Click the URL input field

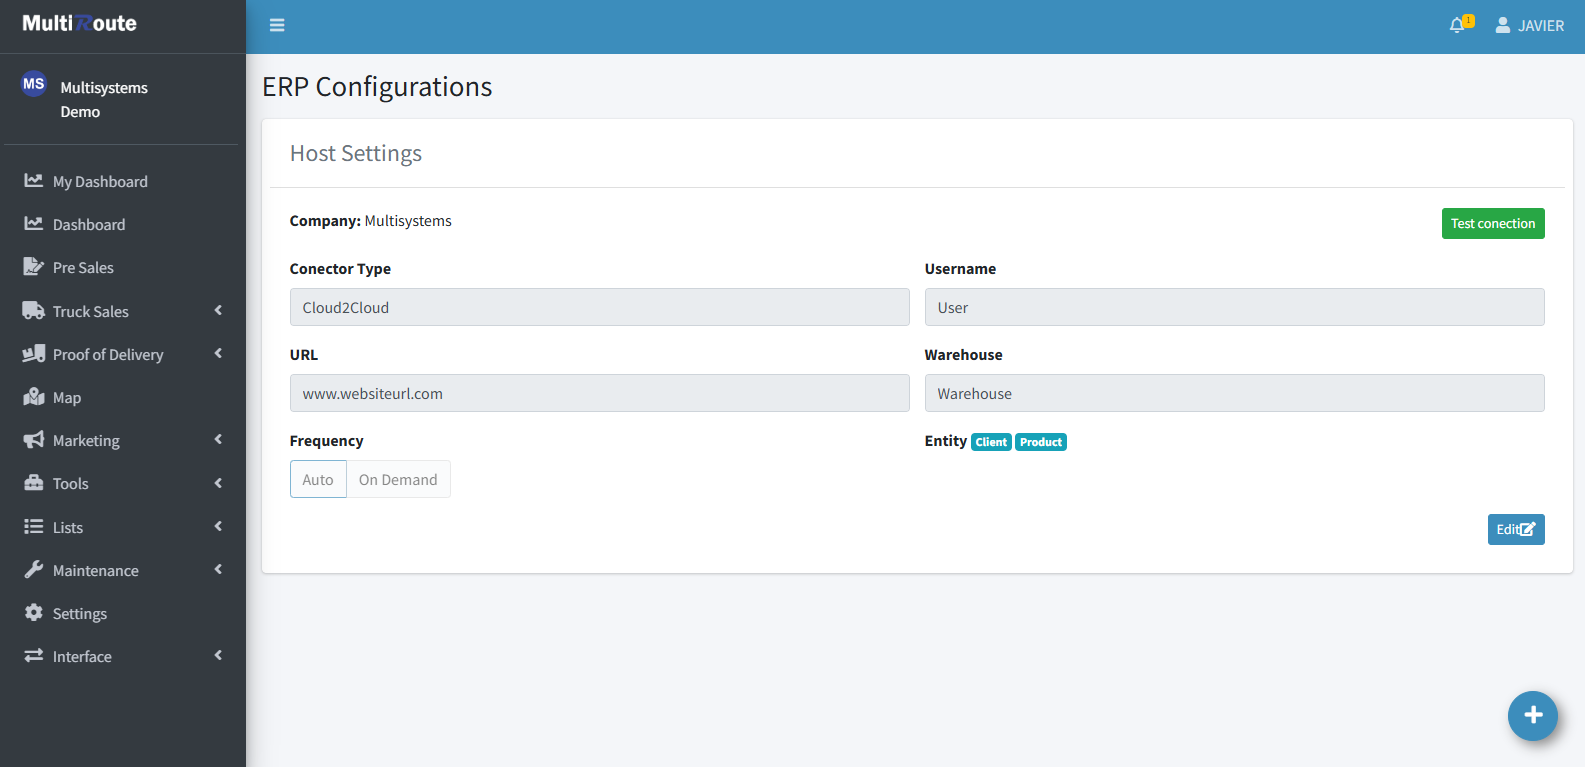[599, 394]
